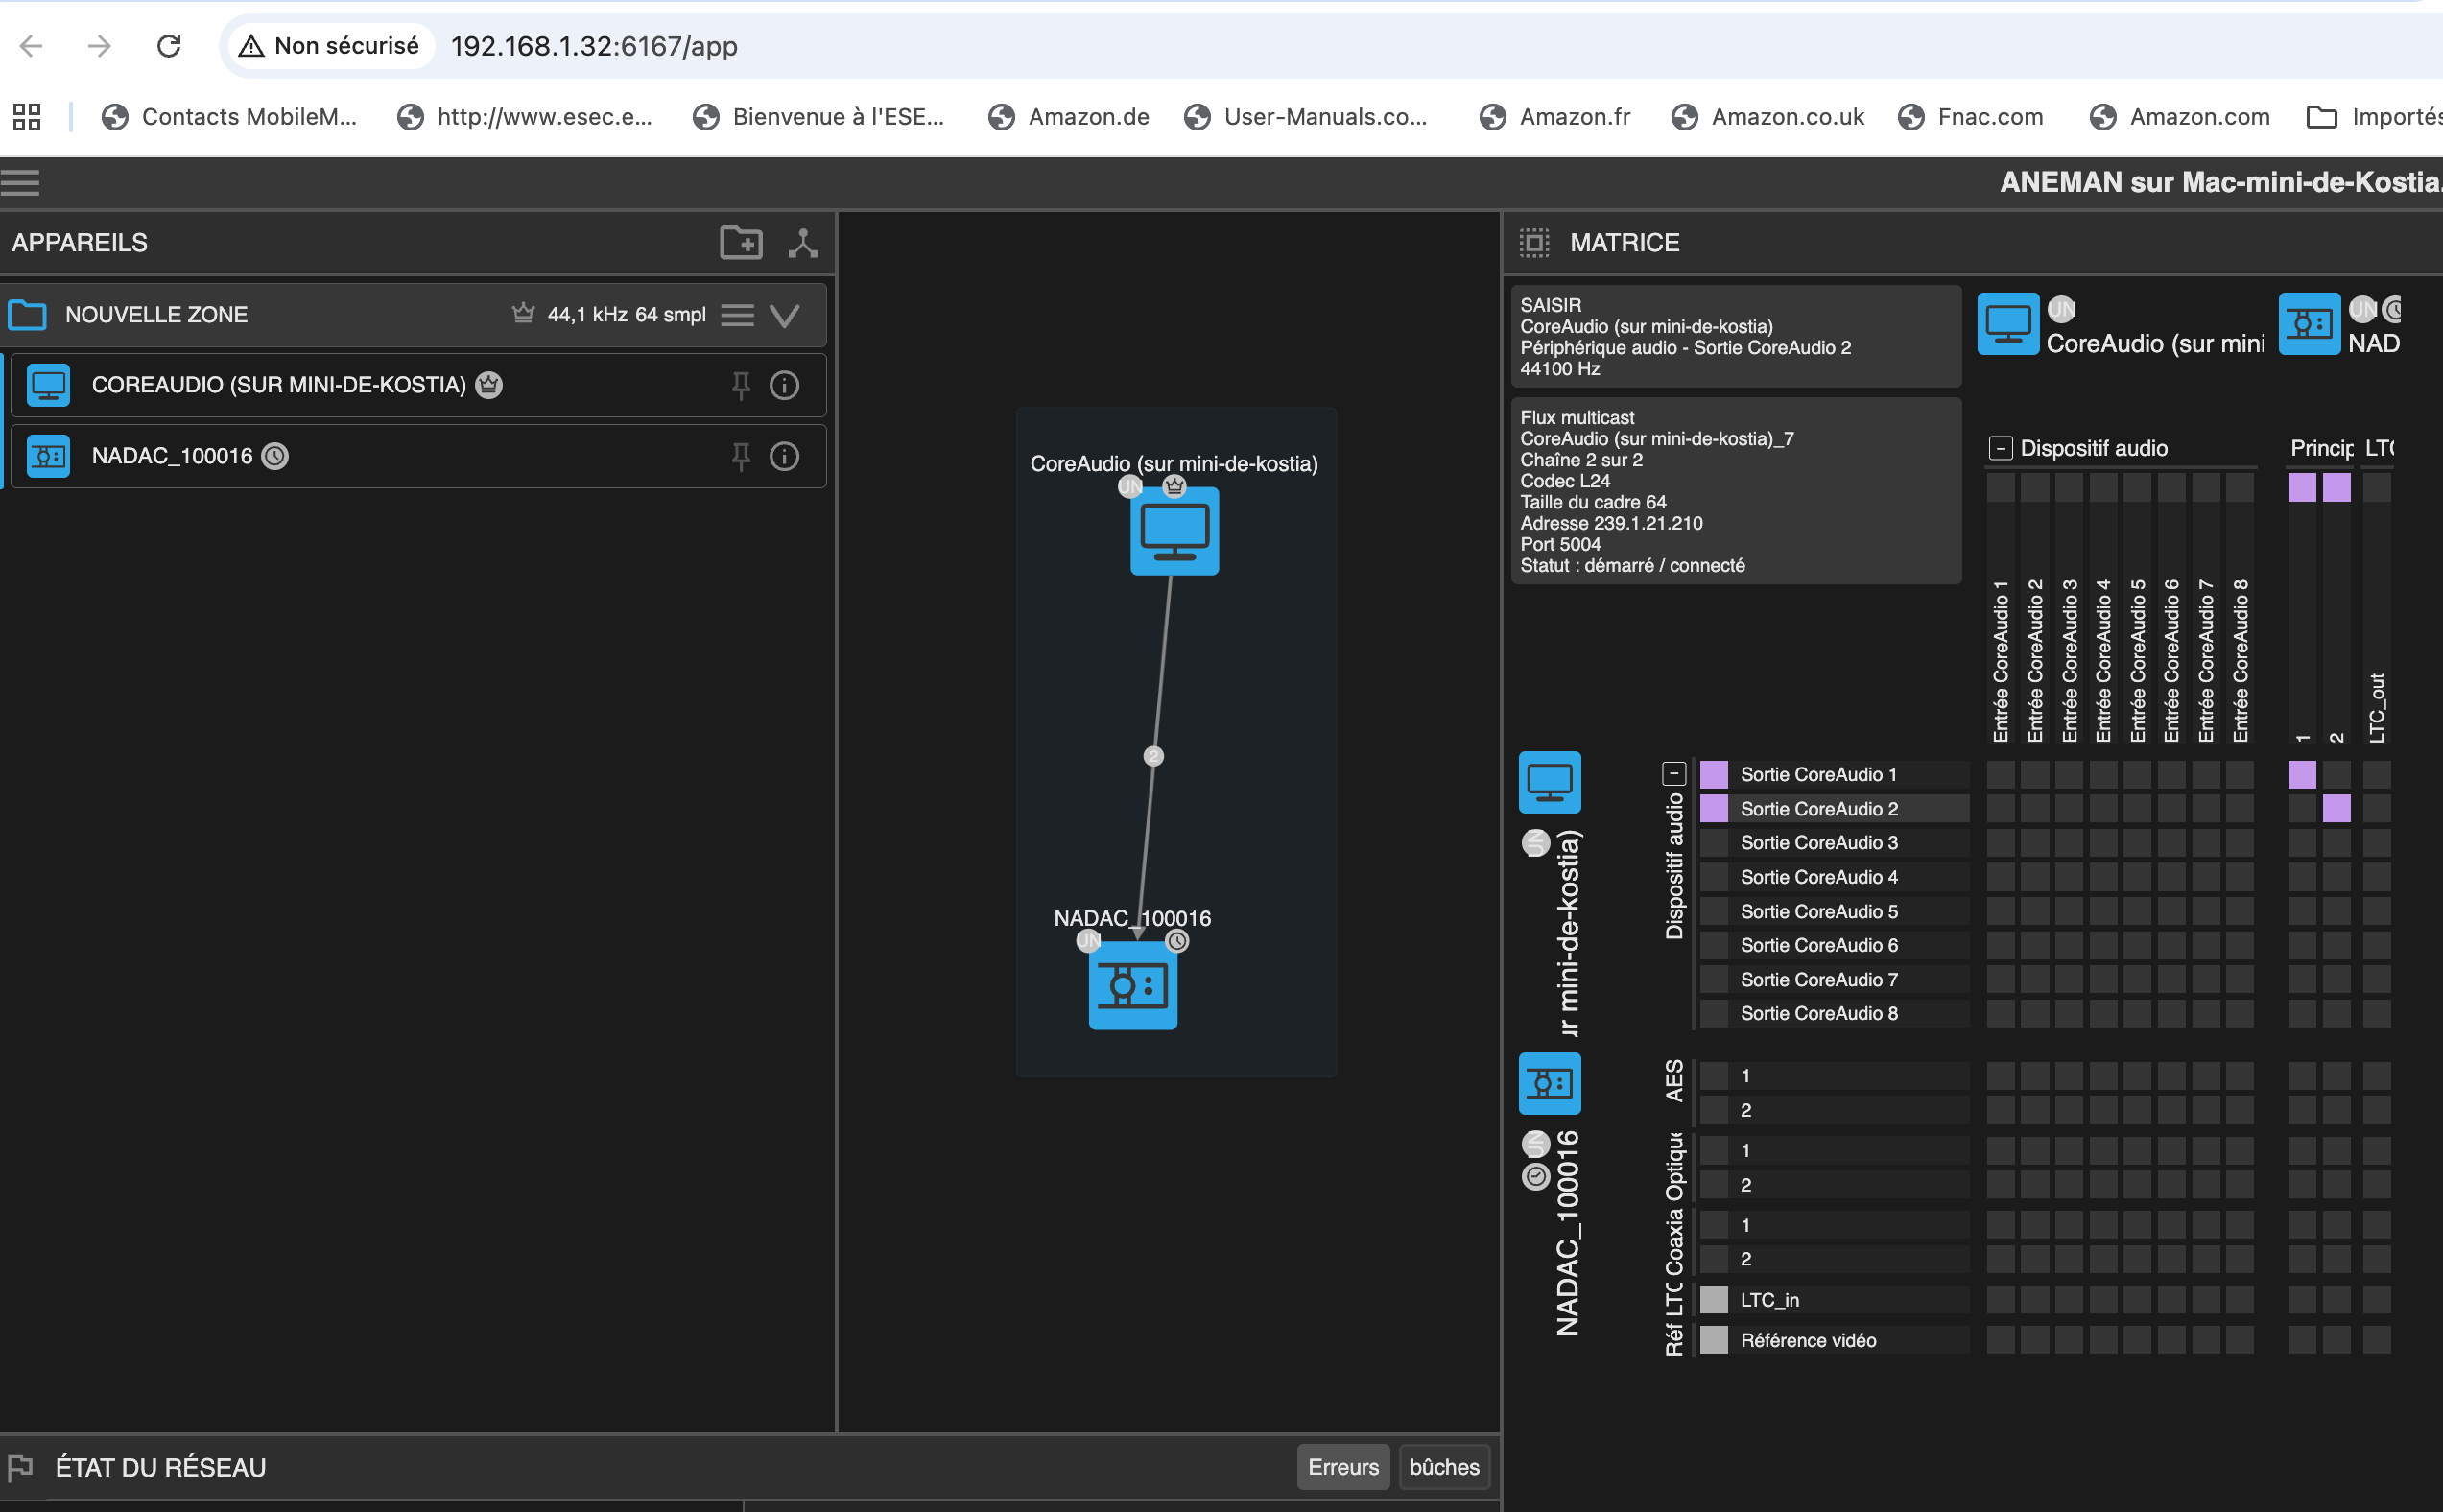Collapse the Dispositif audio row group
2443x1512 pixels.
(x=1674, y=774)
